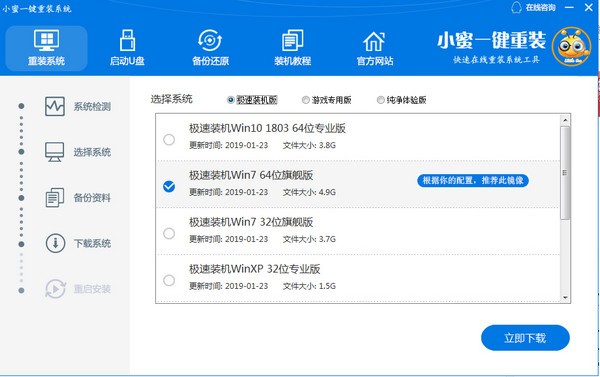Image resolution: width=600 pixels, height=377 pixels.
Task: Click the 选择系统 monitor step icon
Action: 55,152
